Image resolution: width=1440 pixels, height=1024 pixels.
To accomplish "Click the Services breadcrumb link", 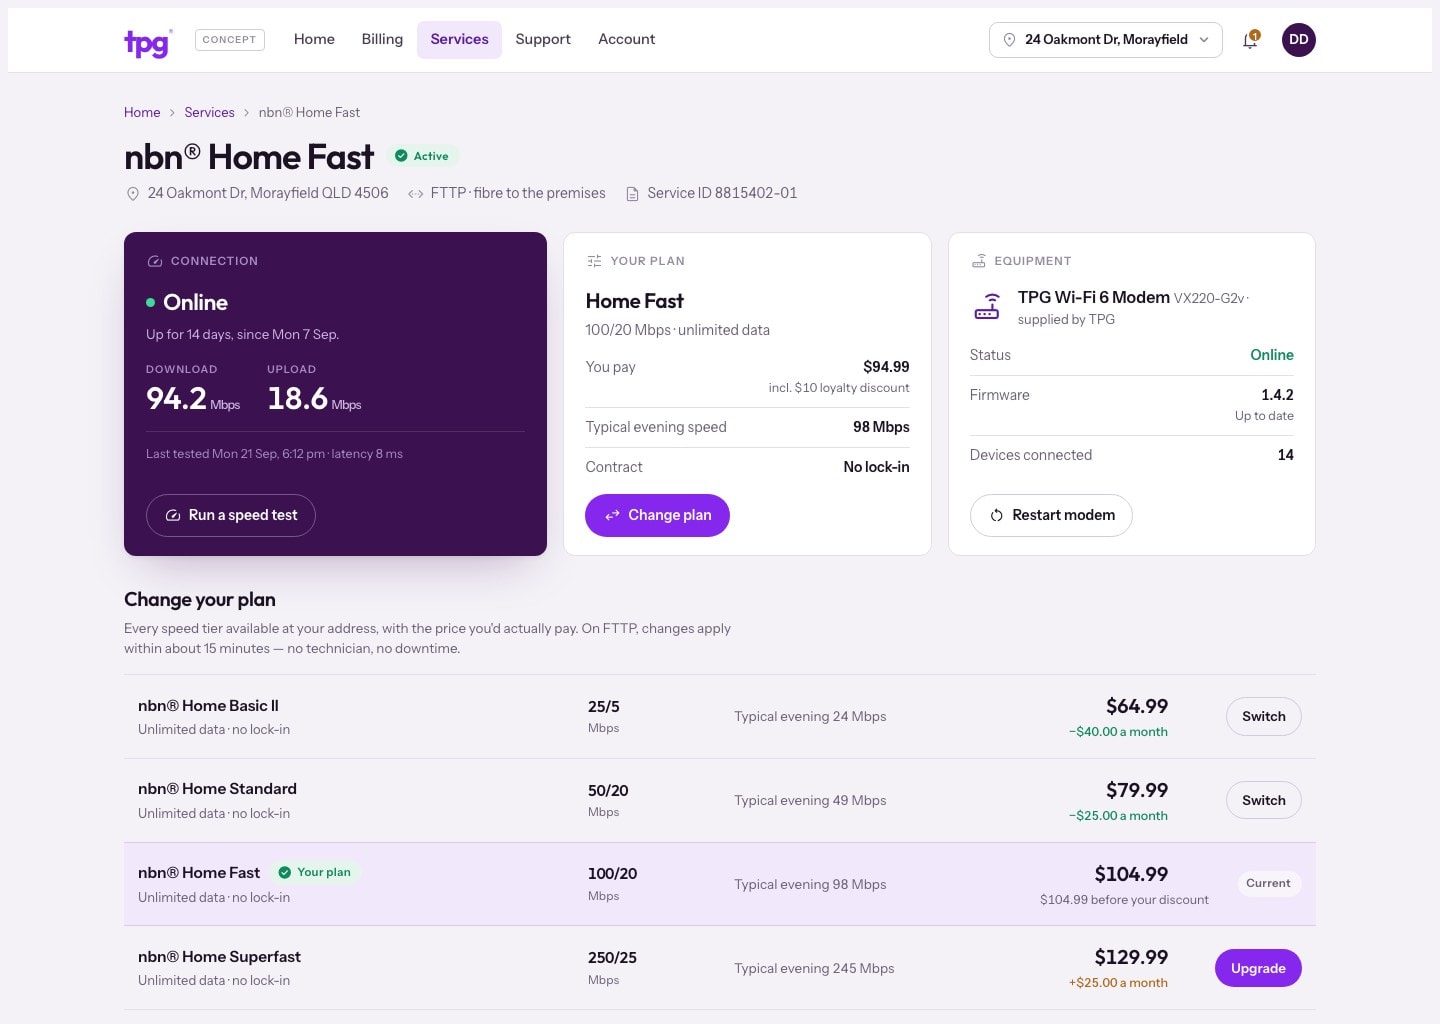I will point(209,112).
